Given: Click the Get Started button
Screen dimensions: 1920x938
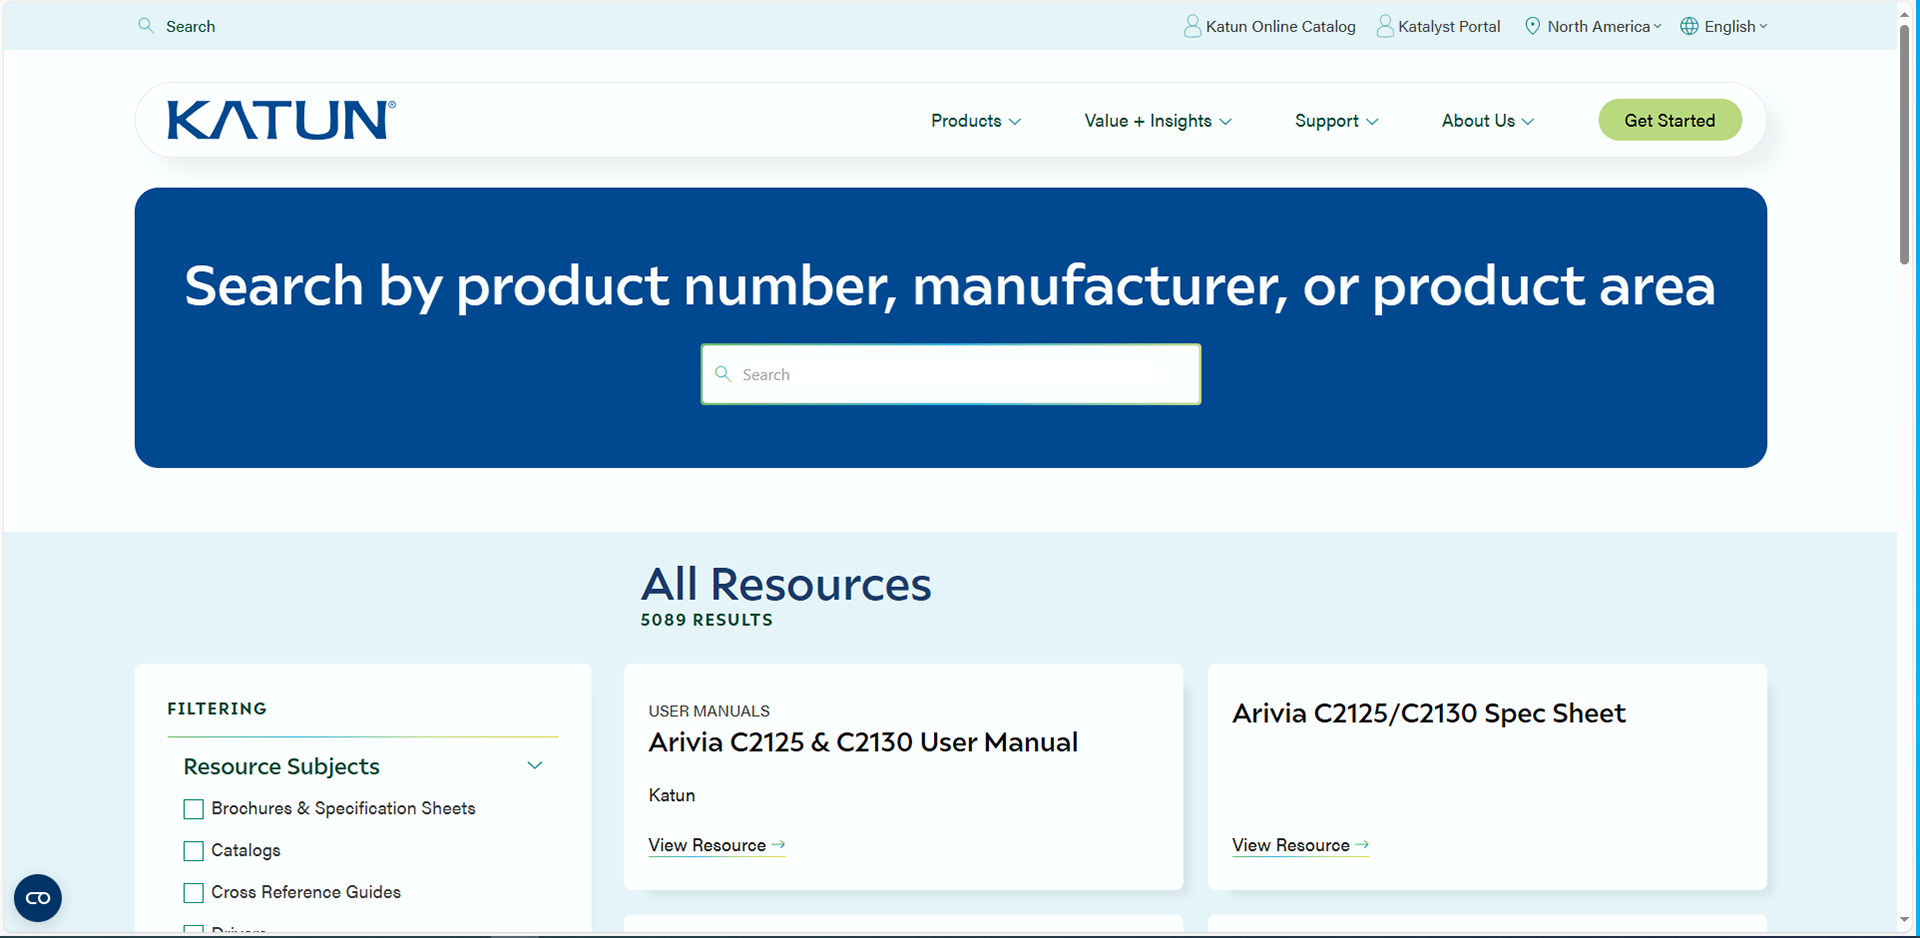Looking at the screenshot, I should (x=1669, y=119).
